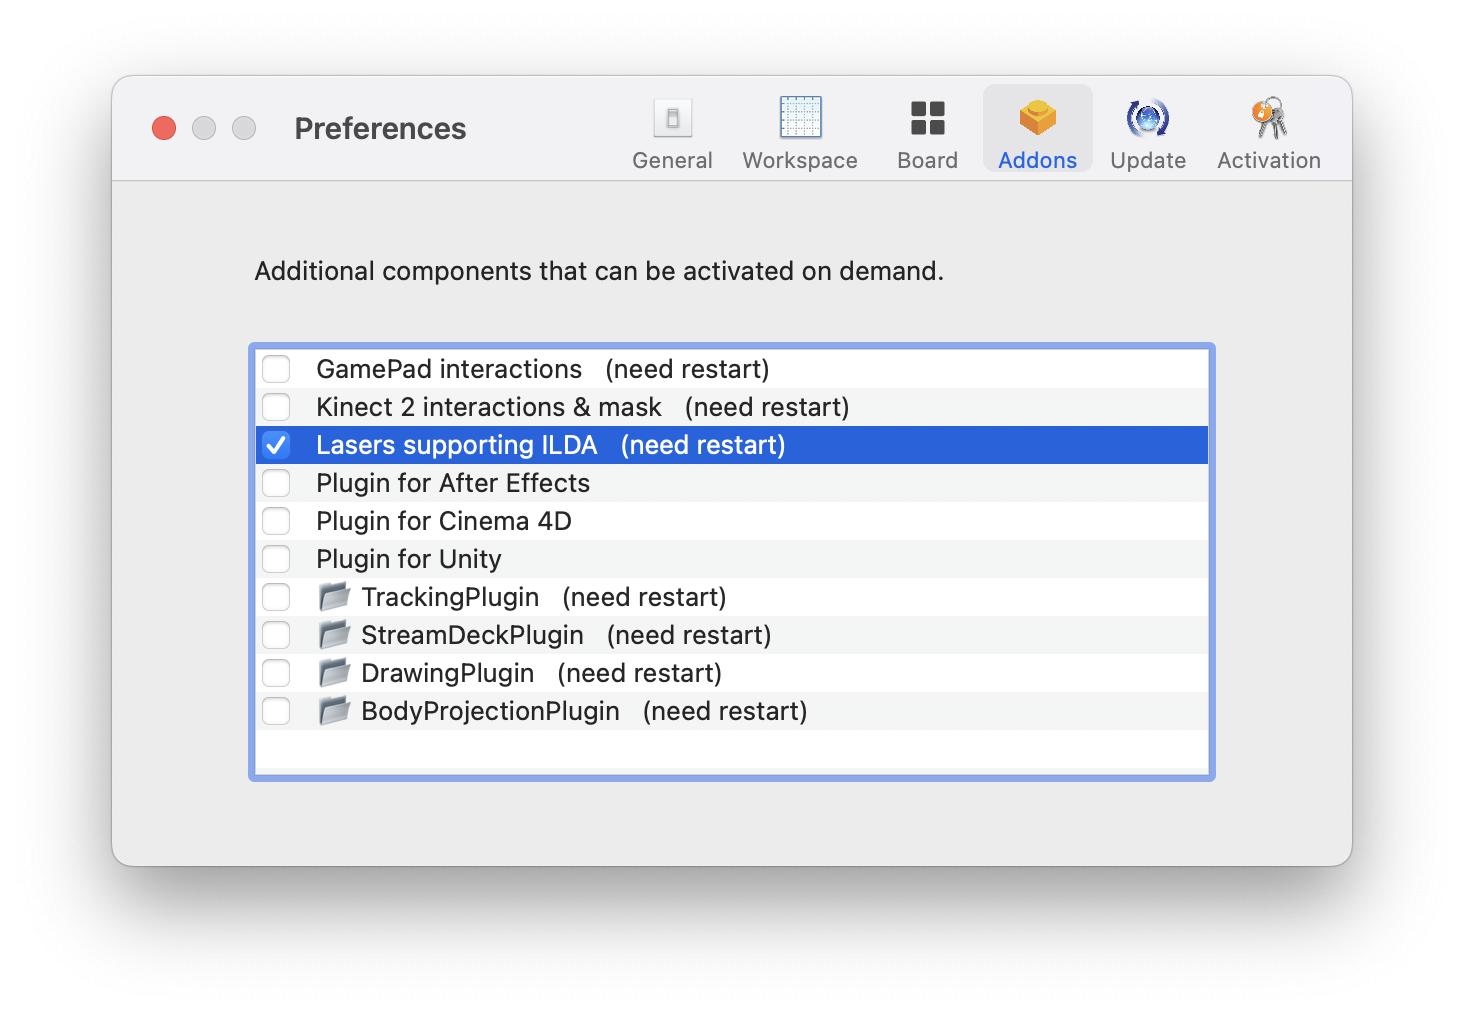Screen dimensions: 1464x1014
Task: Open the Workspace grid icon
Action: click(x=800, y=118)
